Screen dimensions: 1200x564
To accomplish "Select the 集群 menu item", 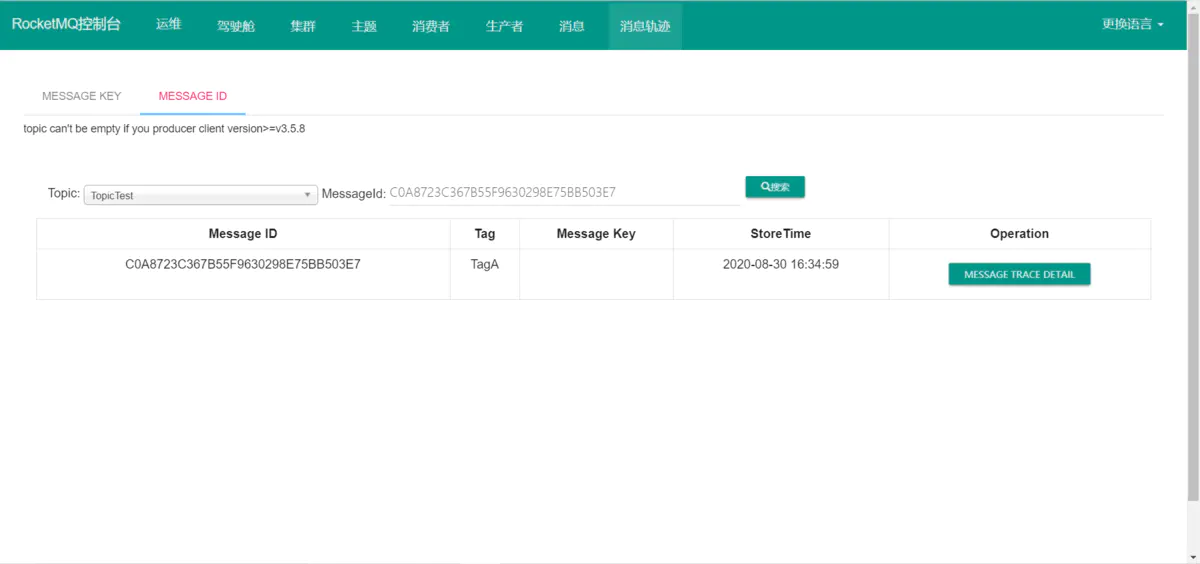I will [x=303, y=25].
